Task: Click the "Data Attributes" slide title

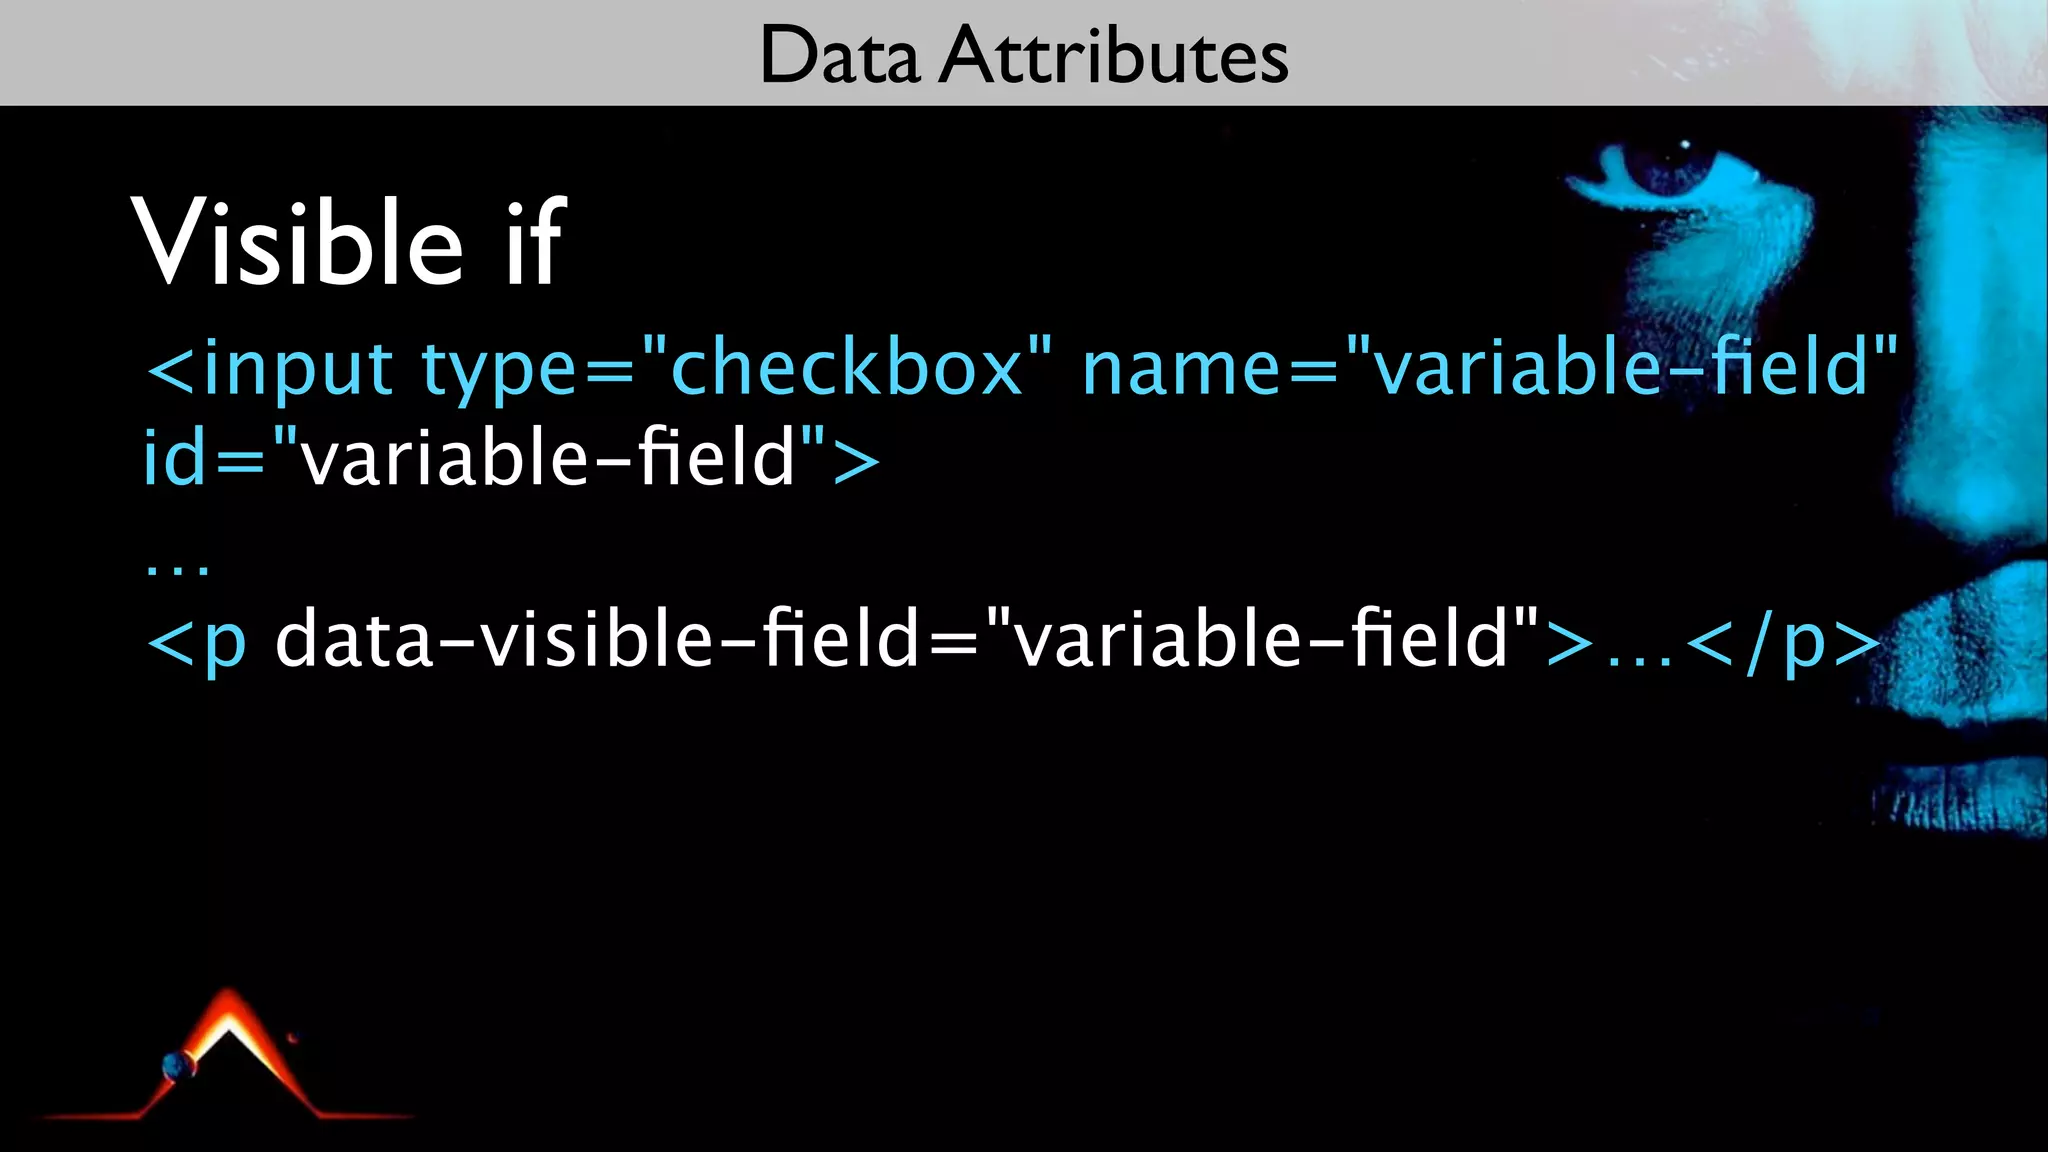Action: 1024,54
